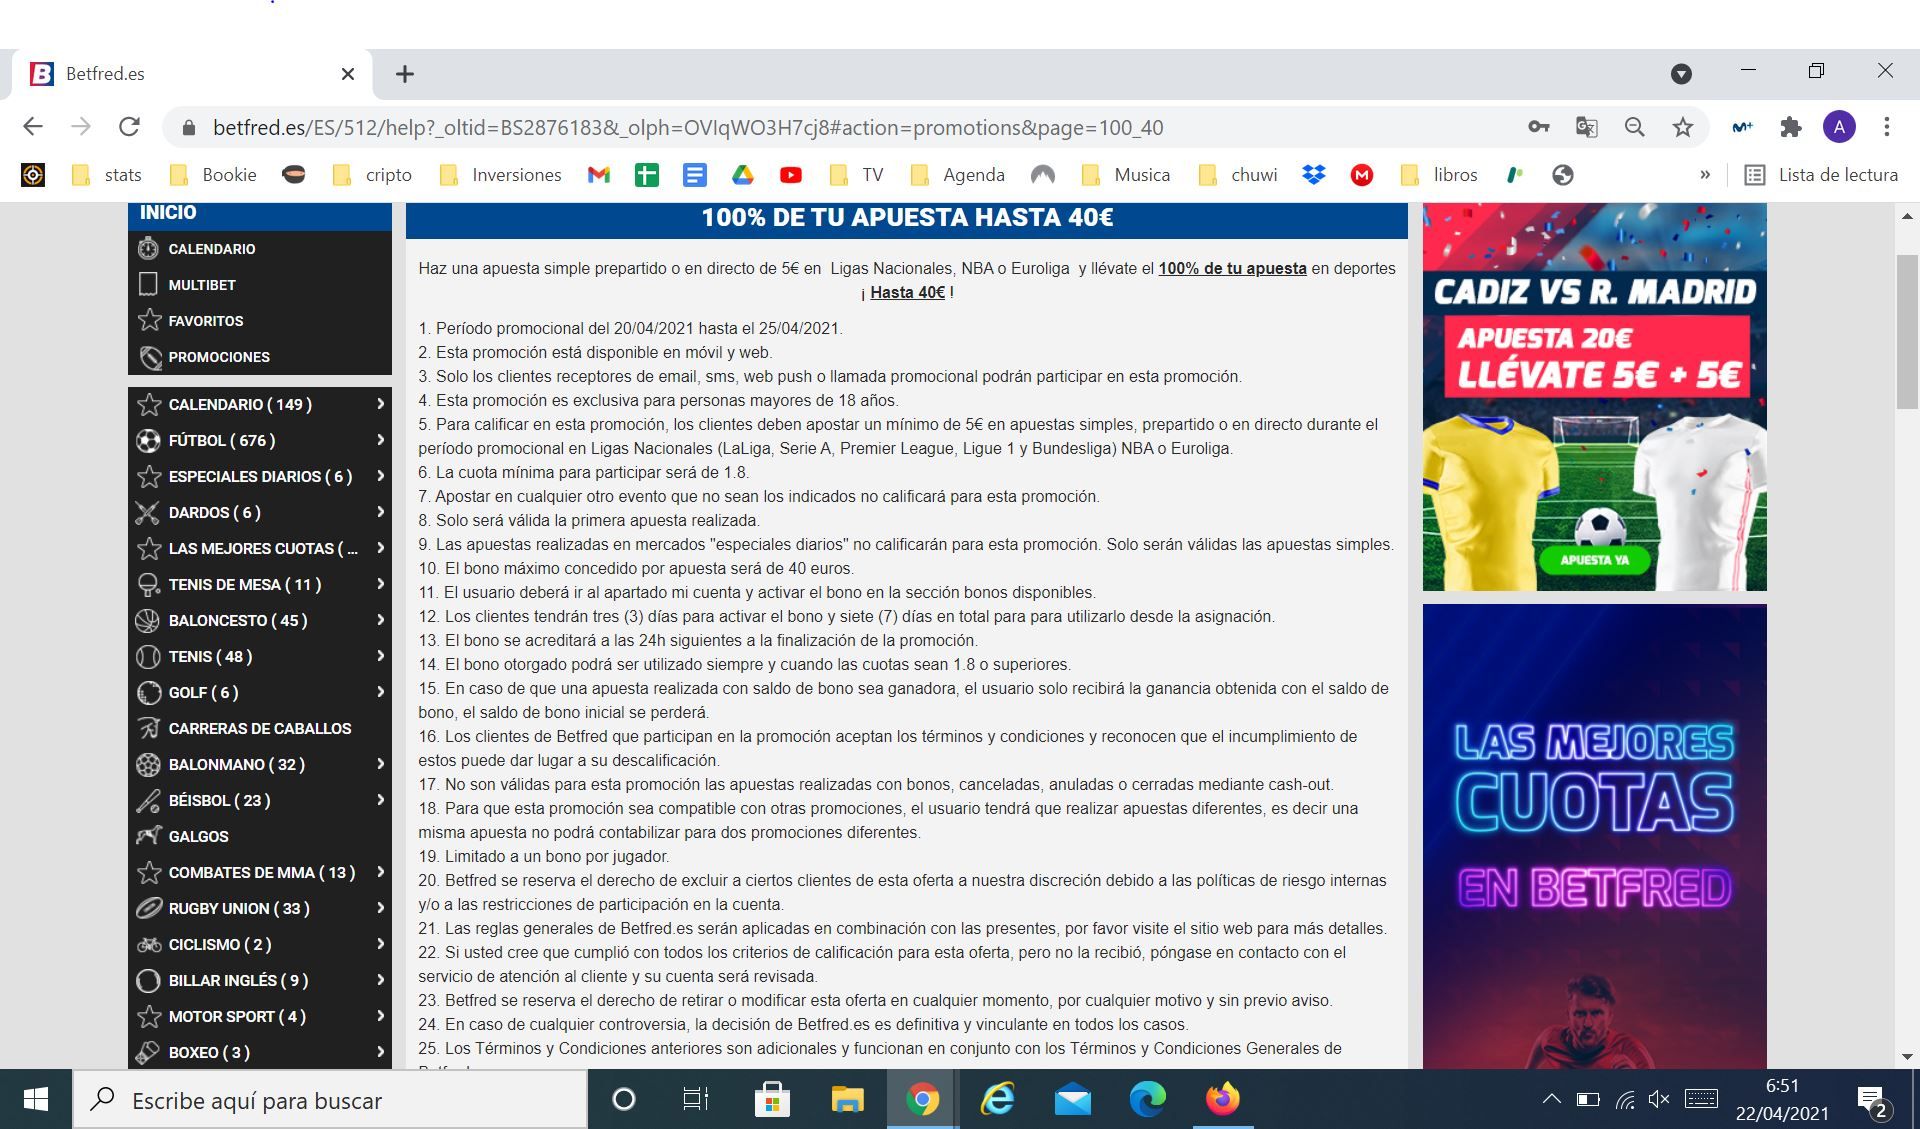Go back to the previous page
1920x1129 pixels.
33,127
